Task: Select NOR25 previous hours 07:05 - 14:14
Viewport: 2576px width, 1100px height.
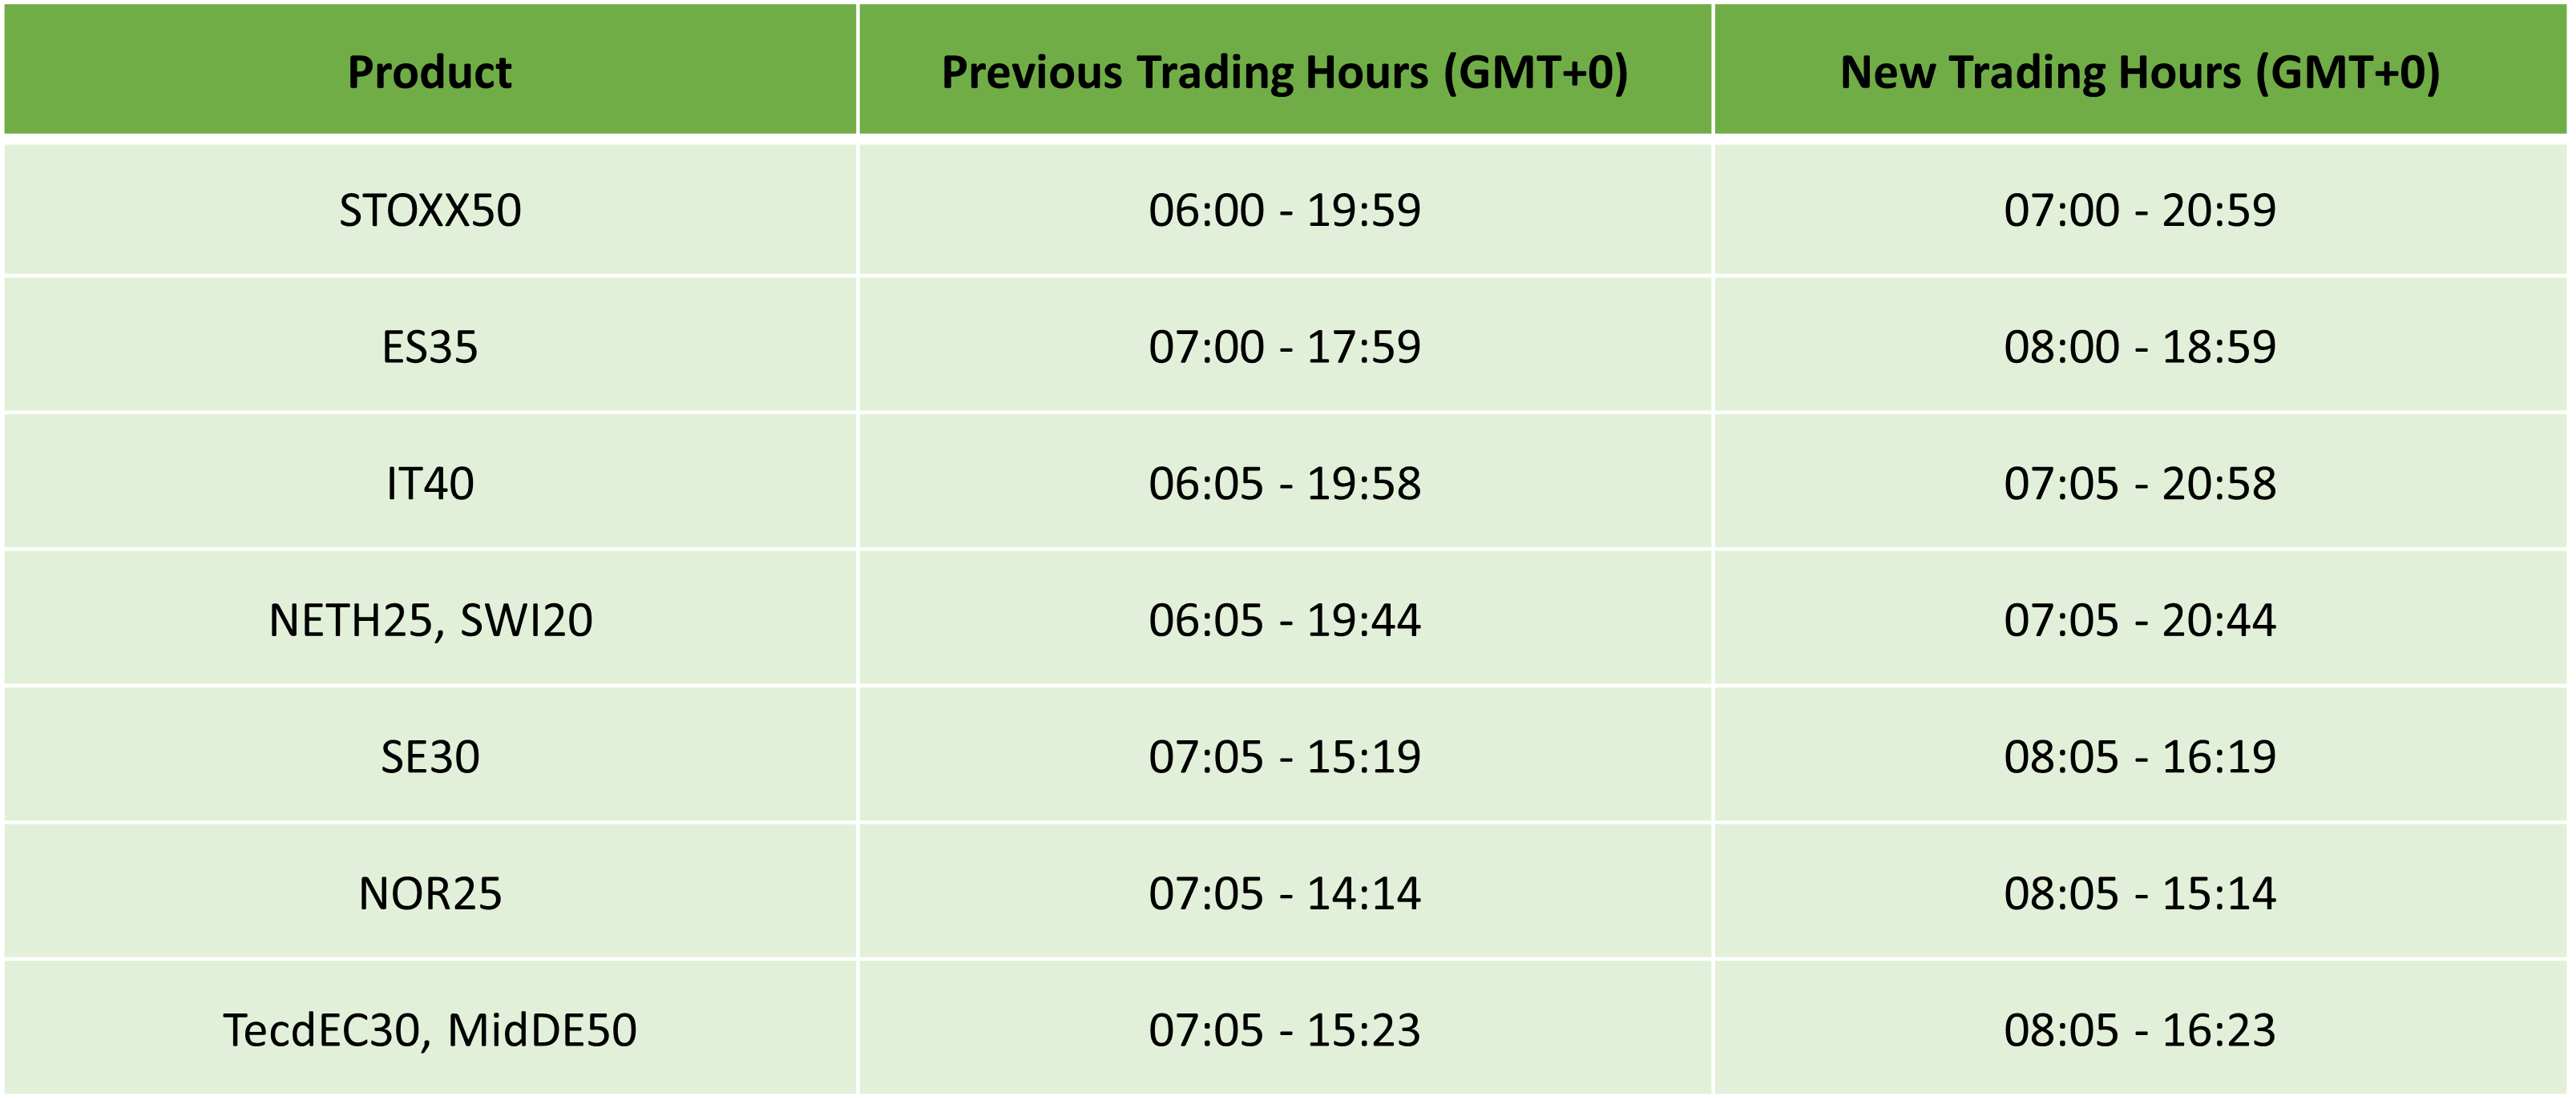Action: coord(1285,892)
